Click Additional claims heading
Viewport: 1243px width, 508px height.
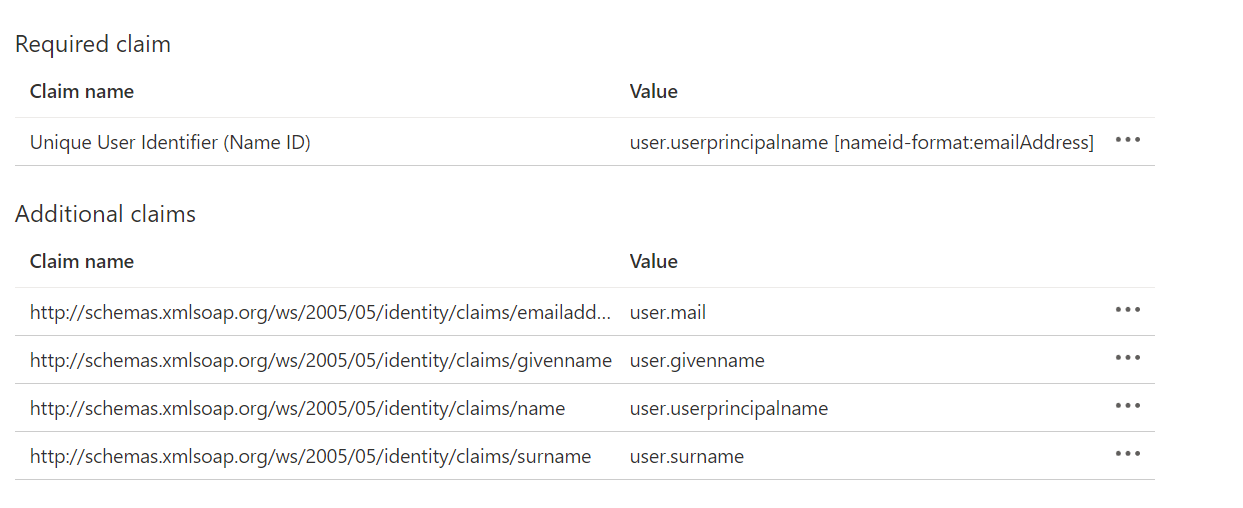tap(105, 214)
